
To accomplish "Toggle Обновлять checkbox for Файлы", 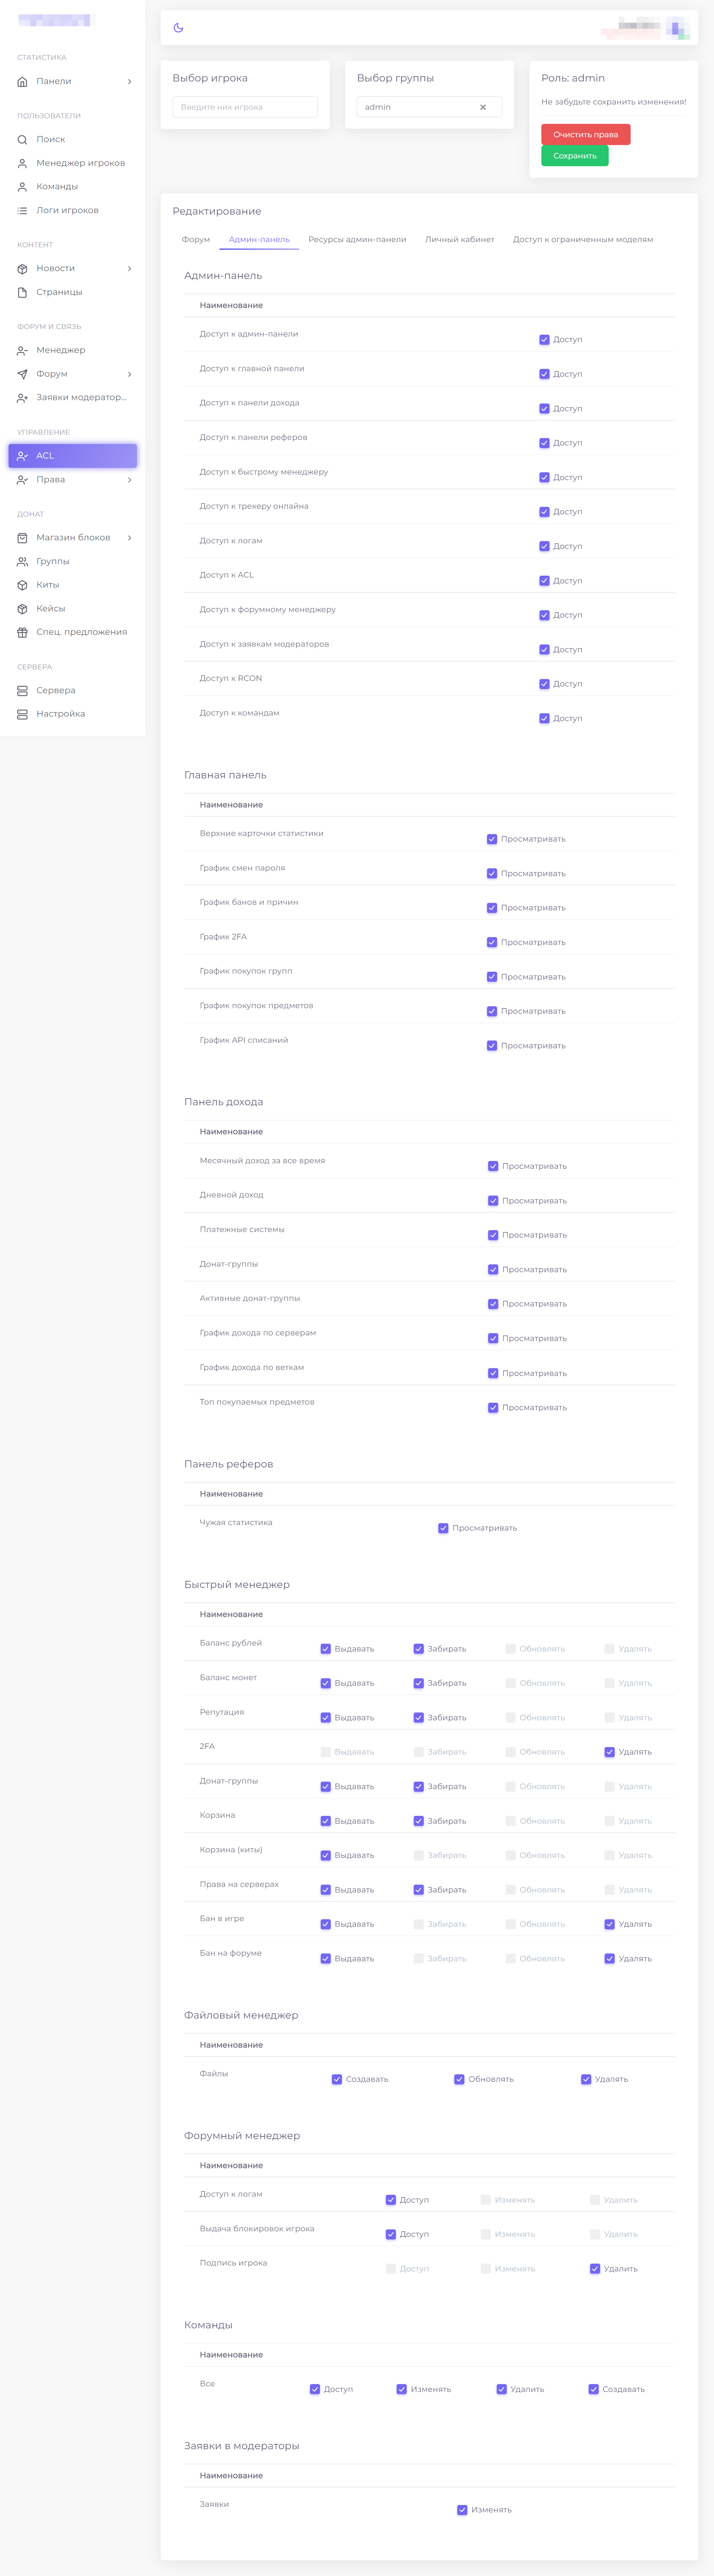I will click(459, 2079).
